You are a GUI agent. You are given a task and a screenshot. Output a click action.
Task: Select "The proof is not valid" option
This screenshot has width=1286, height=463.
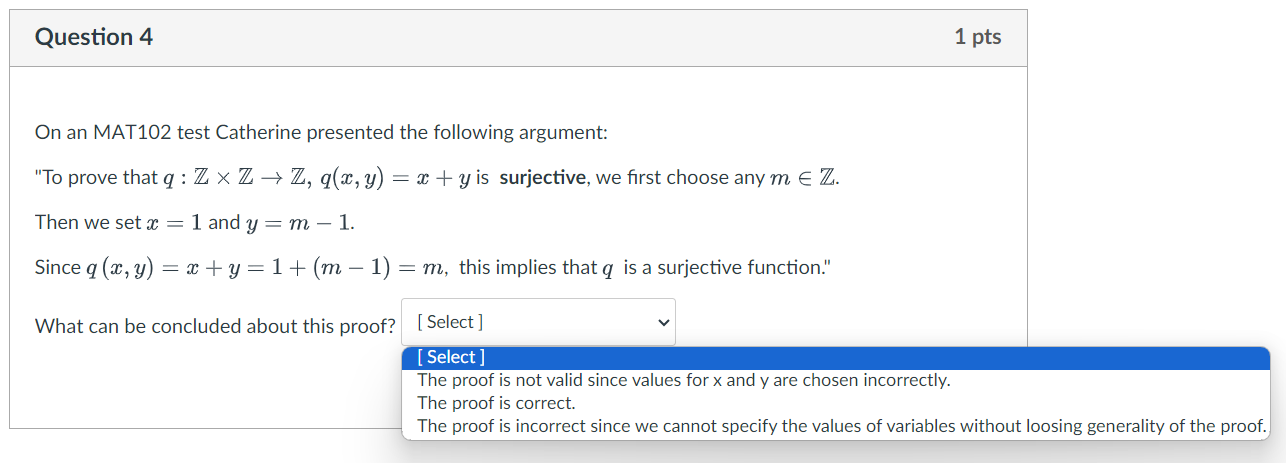(x=683, y=381)
